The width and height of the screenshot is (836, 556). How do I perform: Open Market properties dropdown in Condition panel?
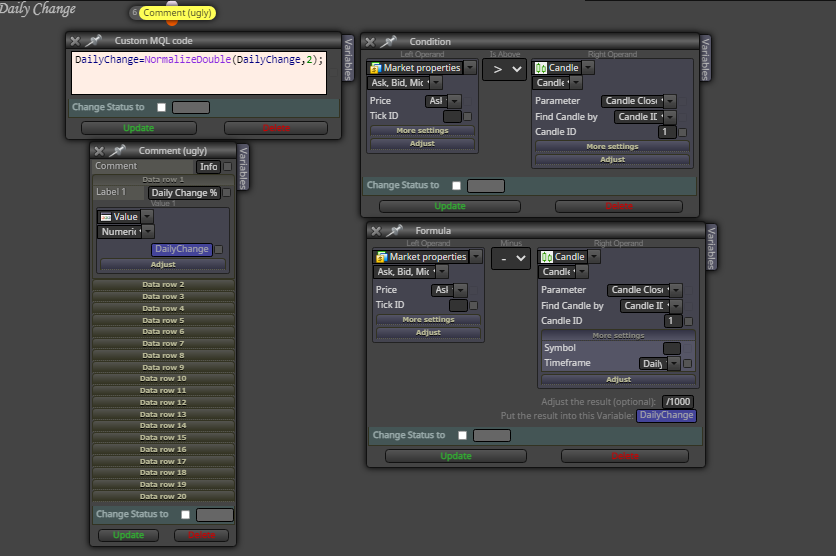(x=470, y=68)
